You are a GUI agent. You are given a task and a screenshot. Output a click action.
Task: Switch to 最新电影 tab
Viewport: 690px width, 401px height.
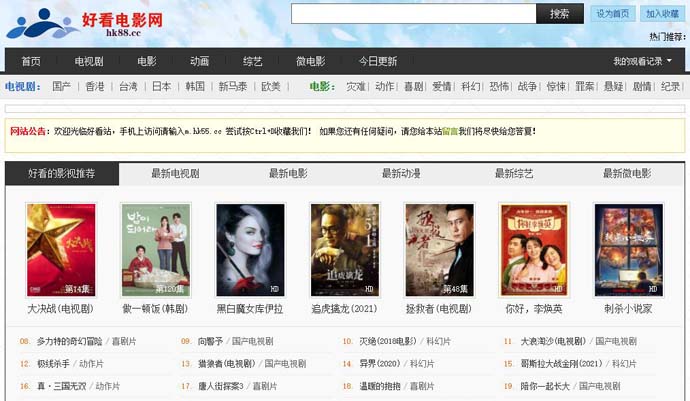[x=288, y=173]
